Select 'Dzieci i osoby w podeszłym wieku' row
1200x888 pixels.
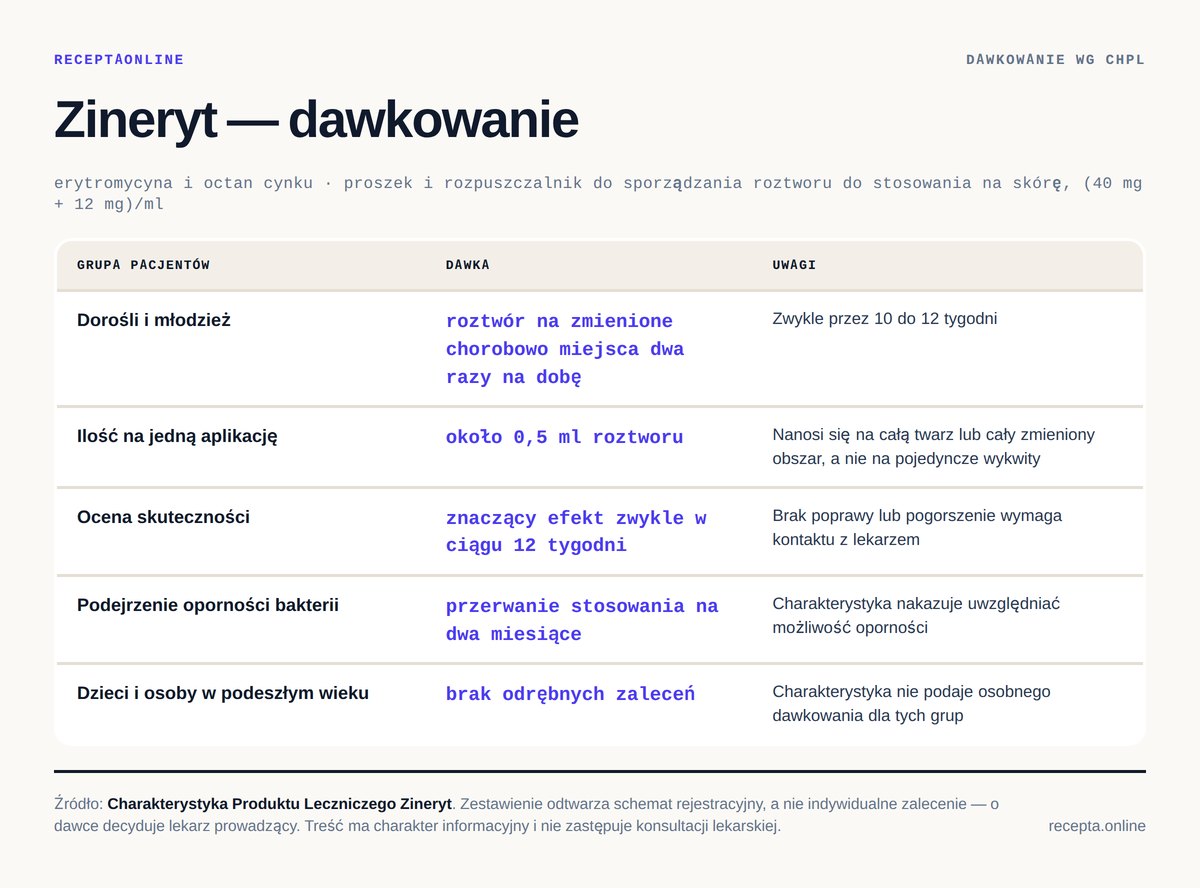click(223, 693)
